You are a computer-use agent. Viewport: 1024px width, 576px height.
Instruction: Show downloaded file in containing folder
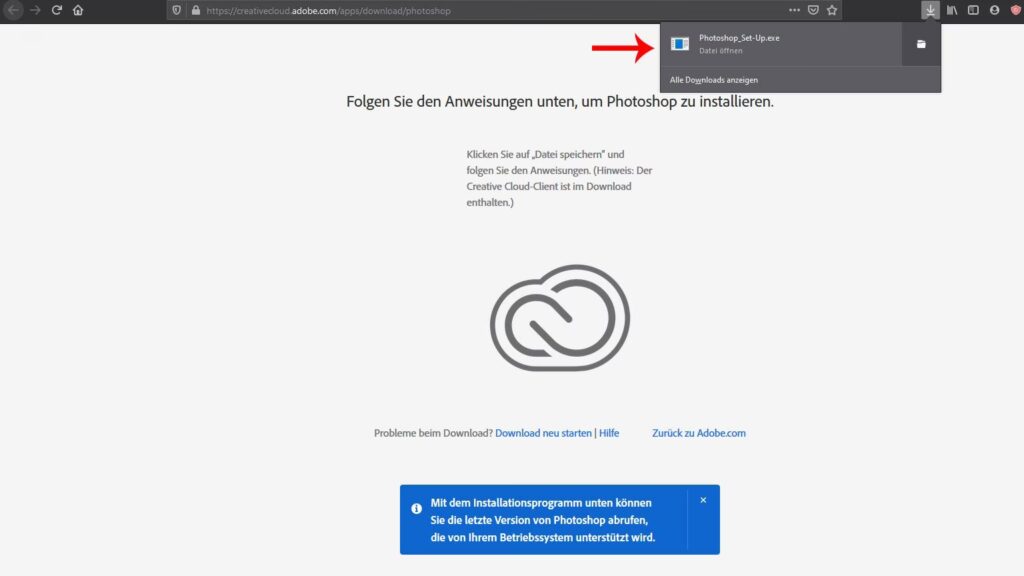tap(921, 44)
